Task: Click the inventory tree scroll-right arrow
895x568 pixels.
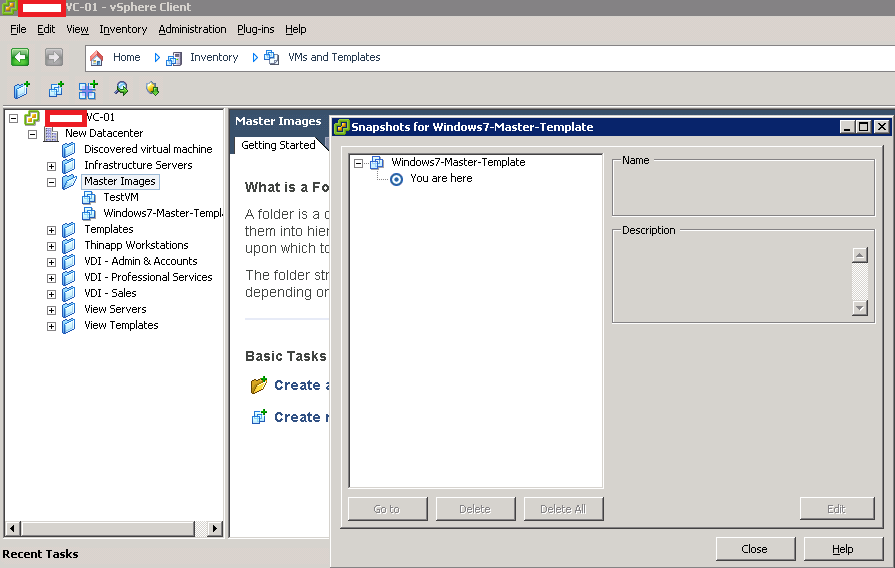Action: pos(215,529)
